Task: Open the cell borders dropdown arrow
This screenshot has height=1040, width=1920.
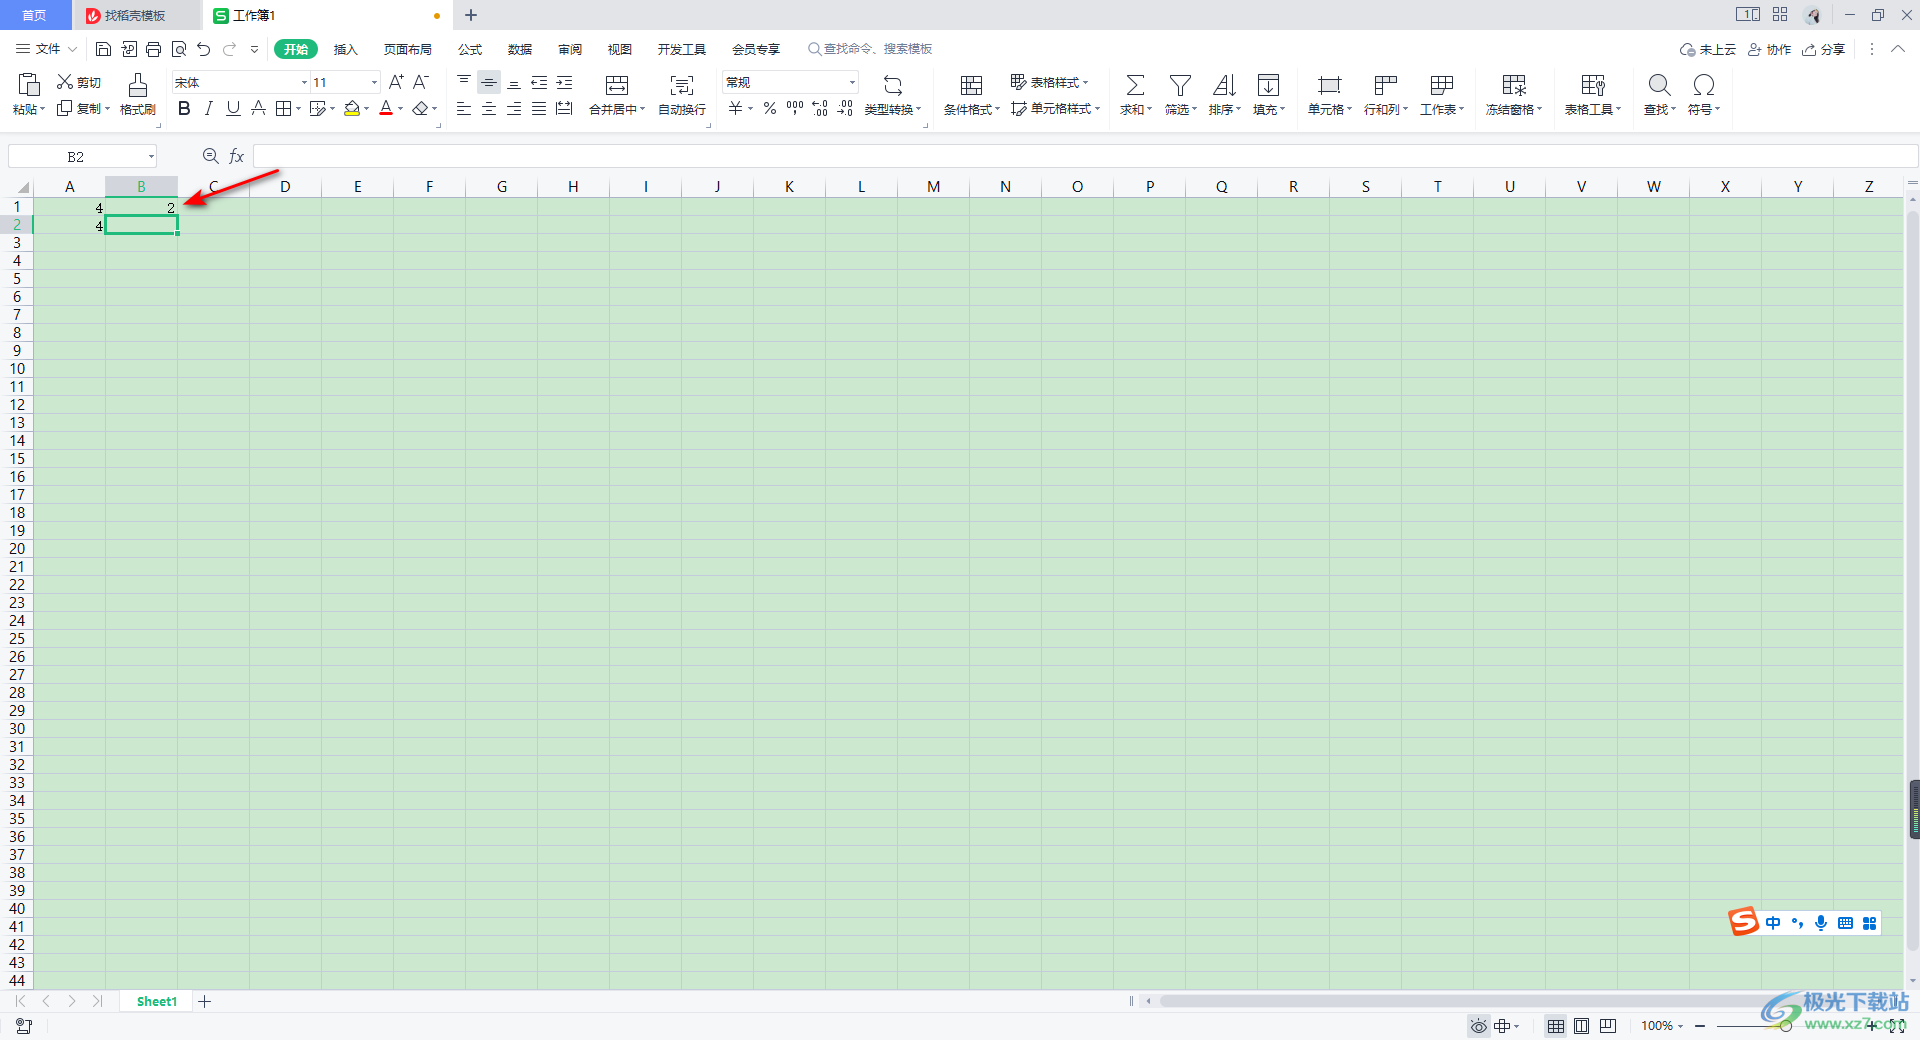Action: click(x=298, y=109)
